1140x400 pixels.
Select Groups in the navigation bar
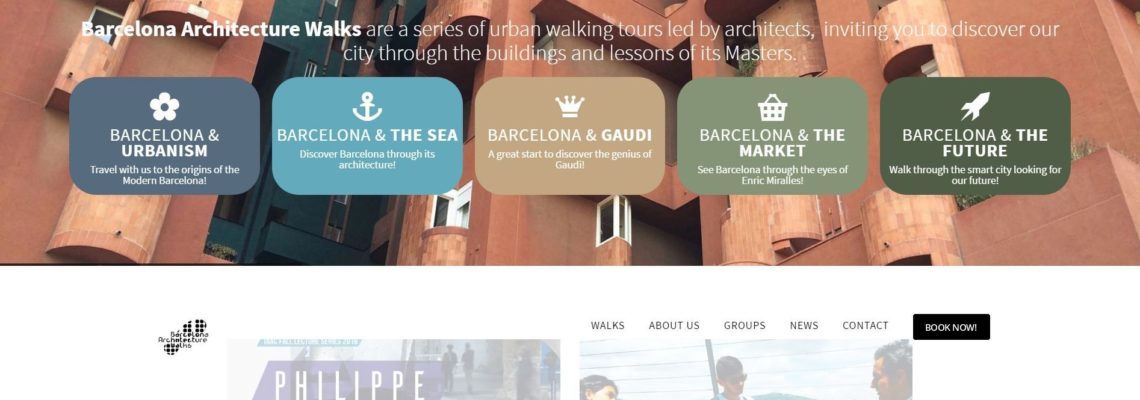coord(744,326)
